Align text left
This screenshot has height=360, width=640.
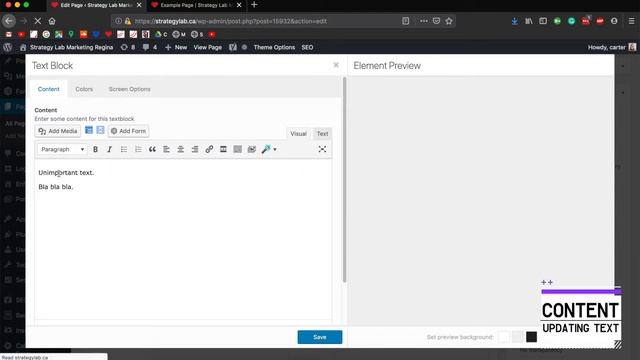coord(166,149)
